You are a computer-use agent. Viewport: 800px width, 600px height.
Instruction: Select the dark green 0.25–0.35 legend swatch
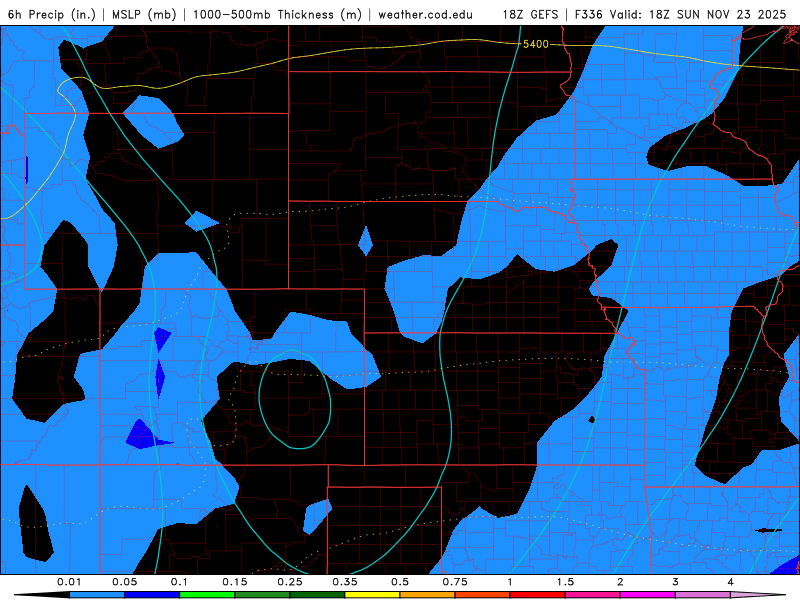click(317, 595)
